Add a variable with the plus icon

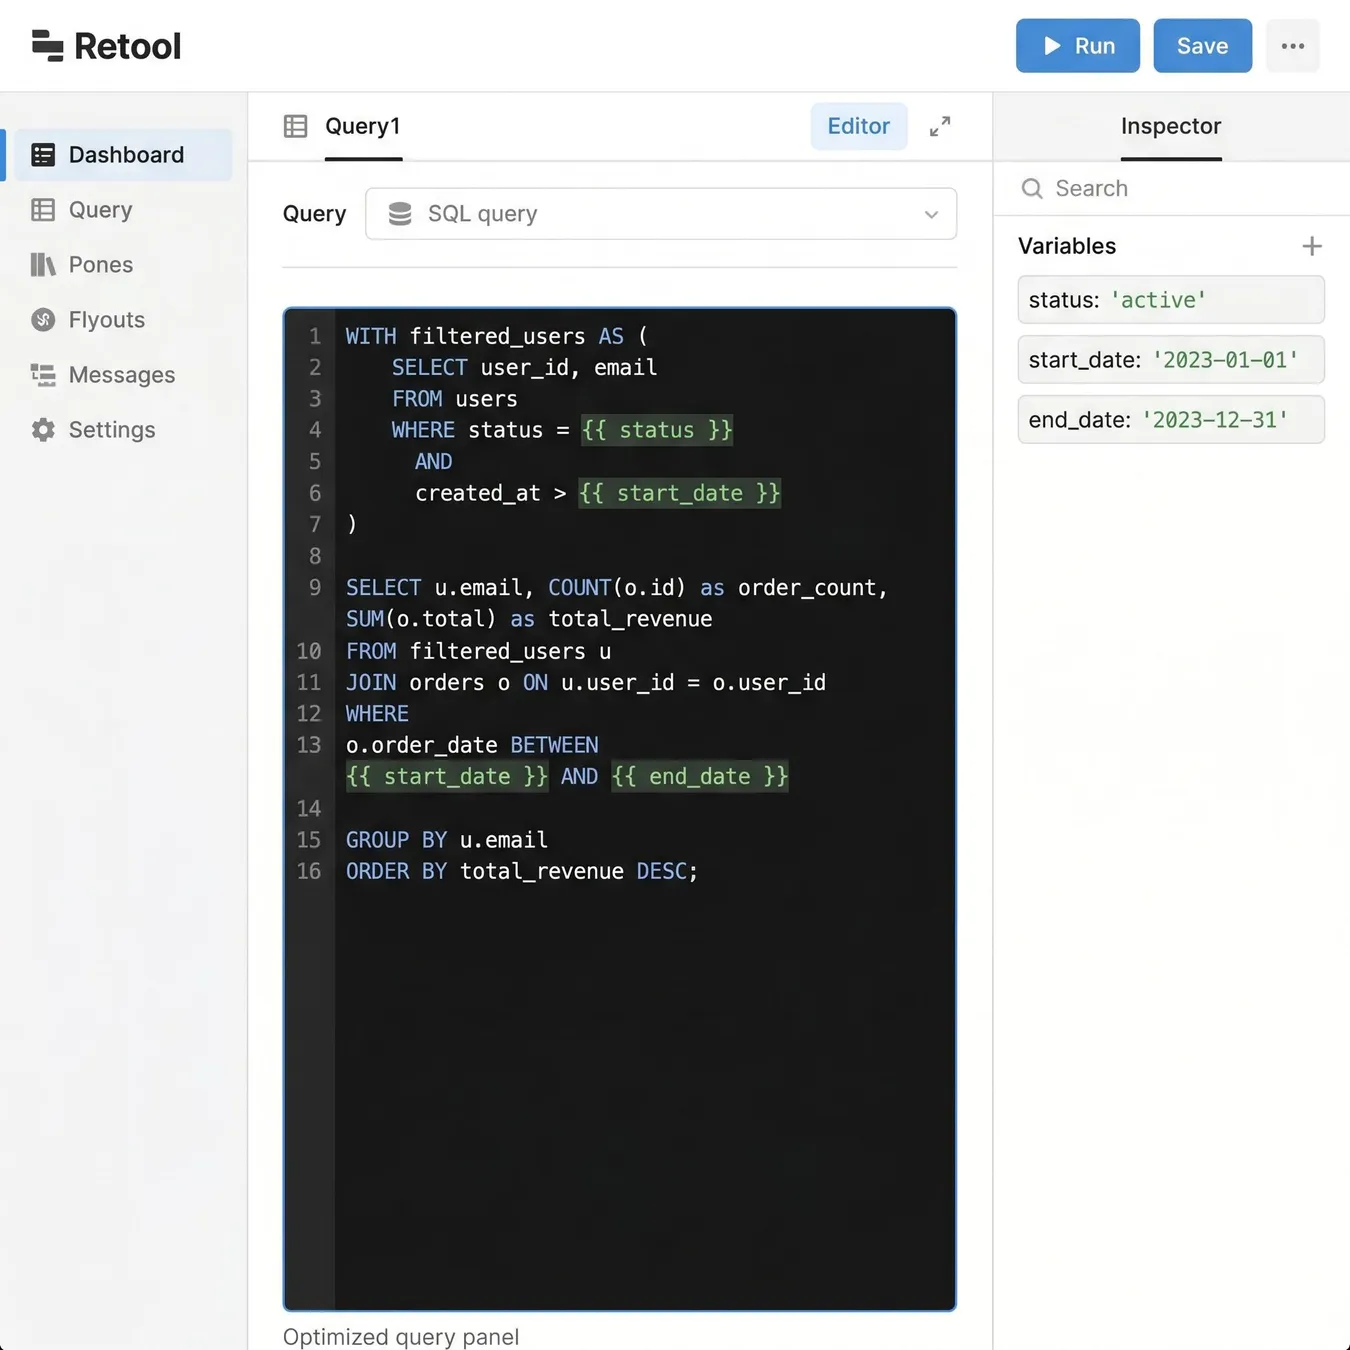(x=1312, y=246)
